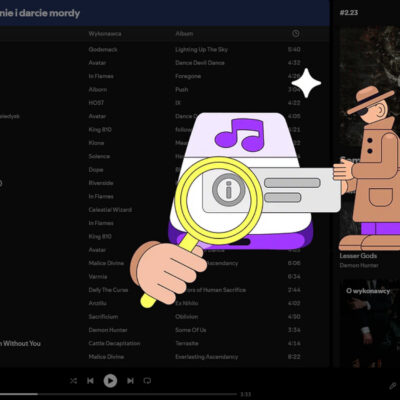Open Demon Hunter link under Lesser Gods
Image resolution: width=400 pixels, height=400 pixels.
tap(359, 266)
